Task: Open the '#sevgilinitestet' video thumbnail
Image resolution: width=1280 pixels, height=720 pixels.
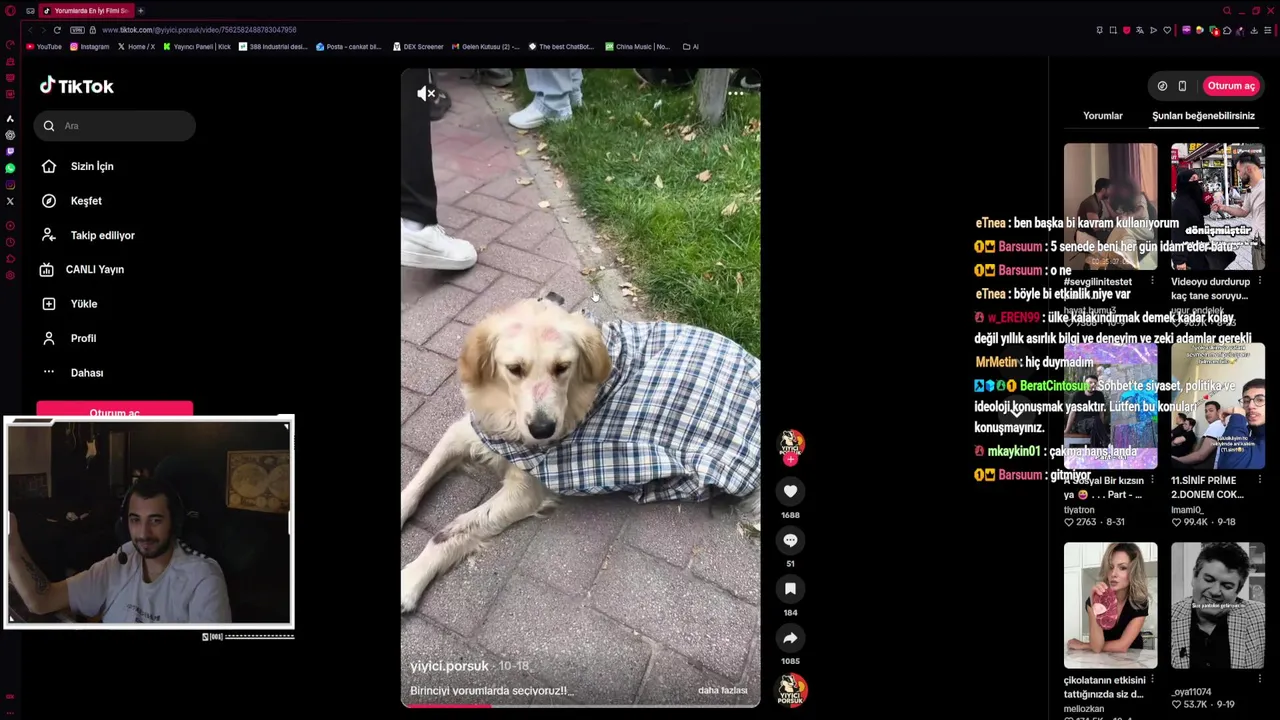Action: click(1110, 207)
